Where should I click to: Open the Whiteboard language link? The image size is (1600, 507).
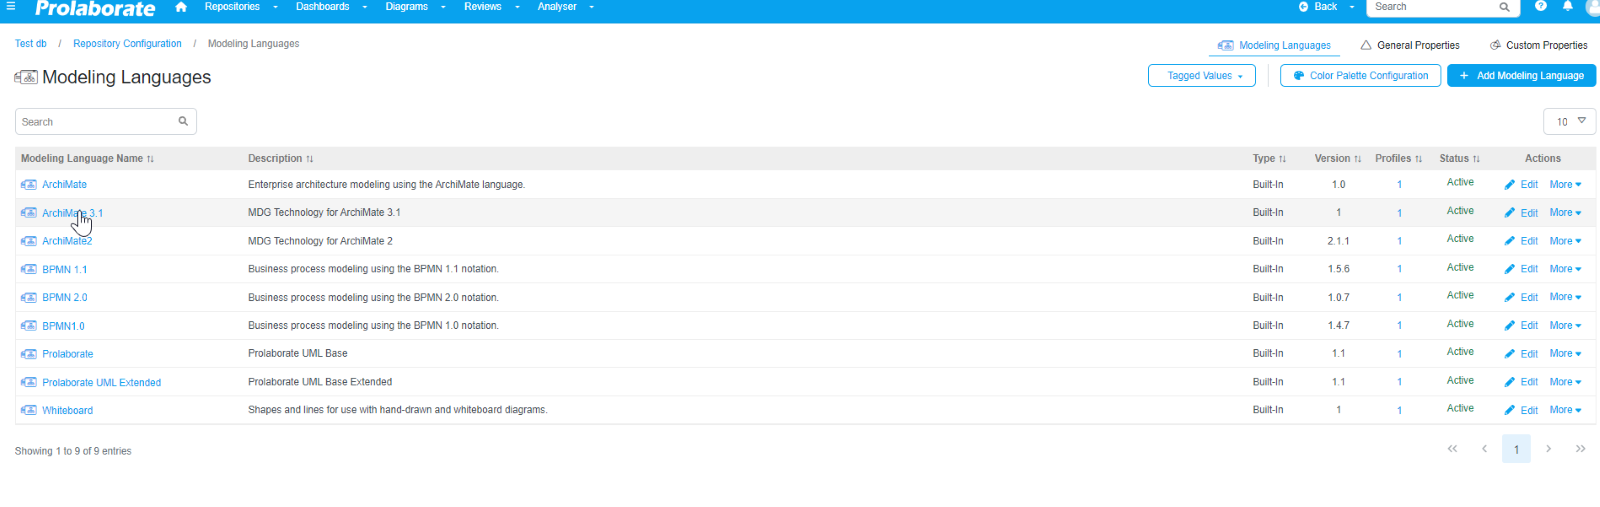click(67, 411)
